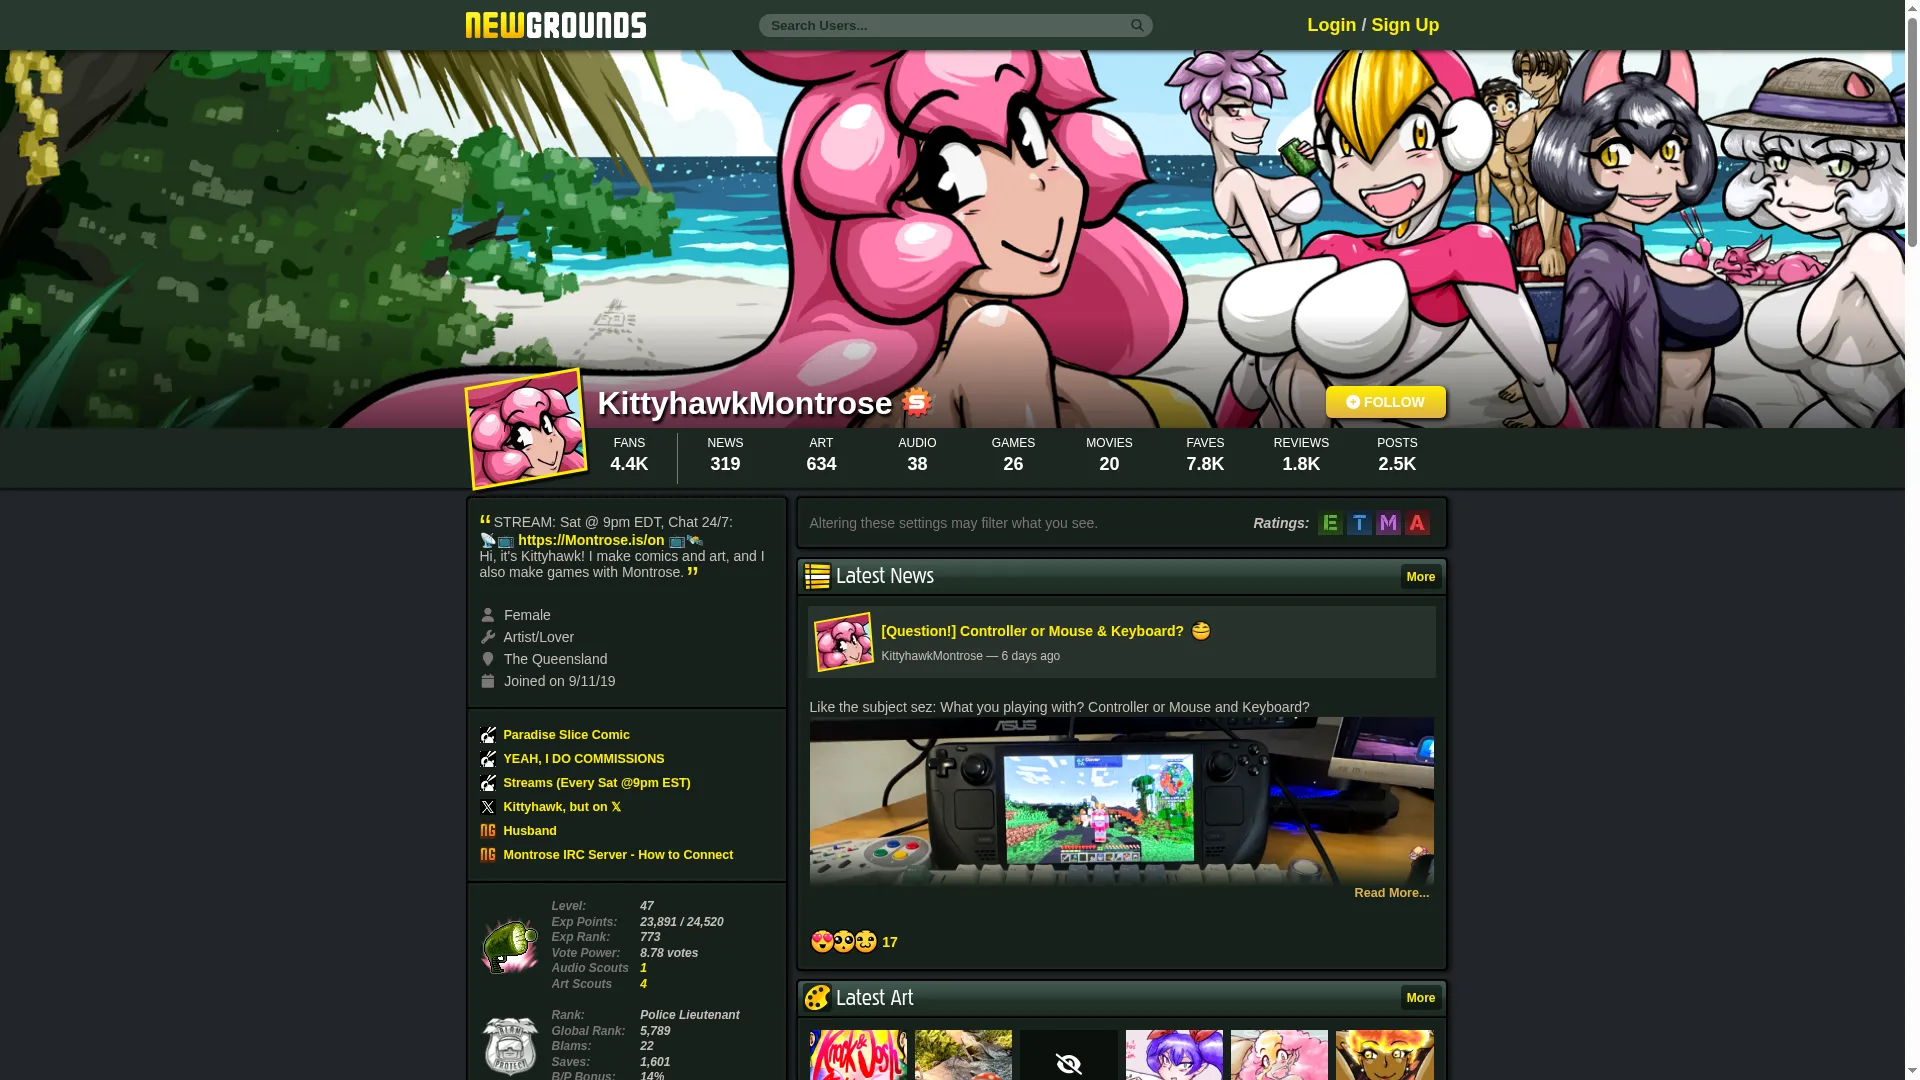Click the calendar icon beside Joined on 9/11/19

pyautogui.click(x=488, y=681)
